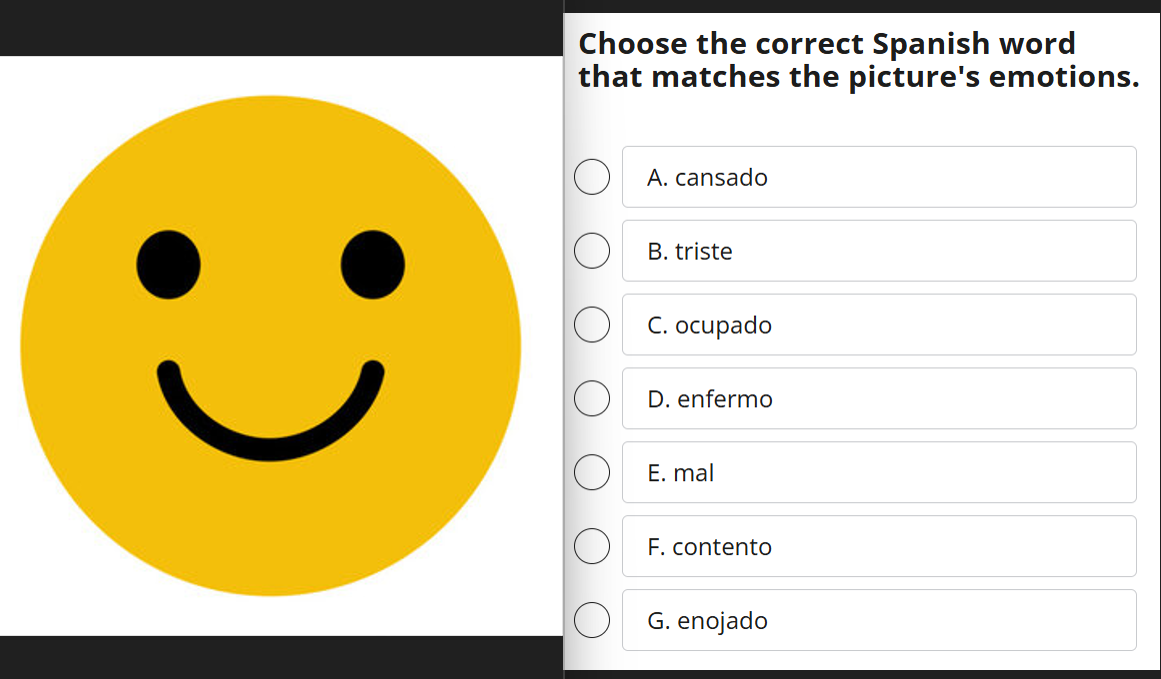
Task: Pick the contento answer option box
Action: click(878, 546)
